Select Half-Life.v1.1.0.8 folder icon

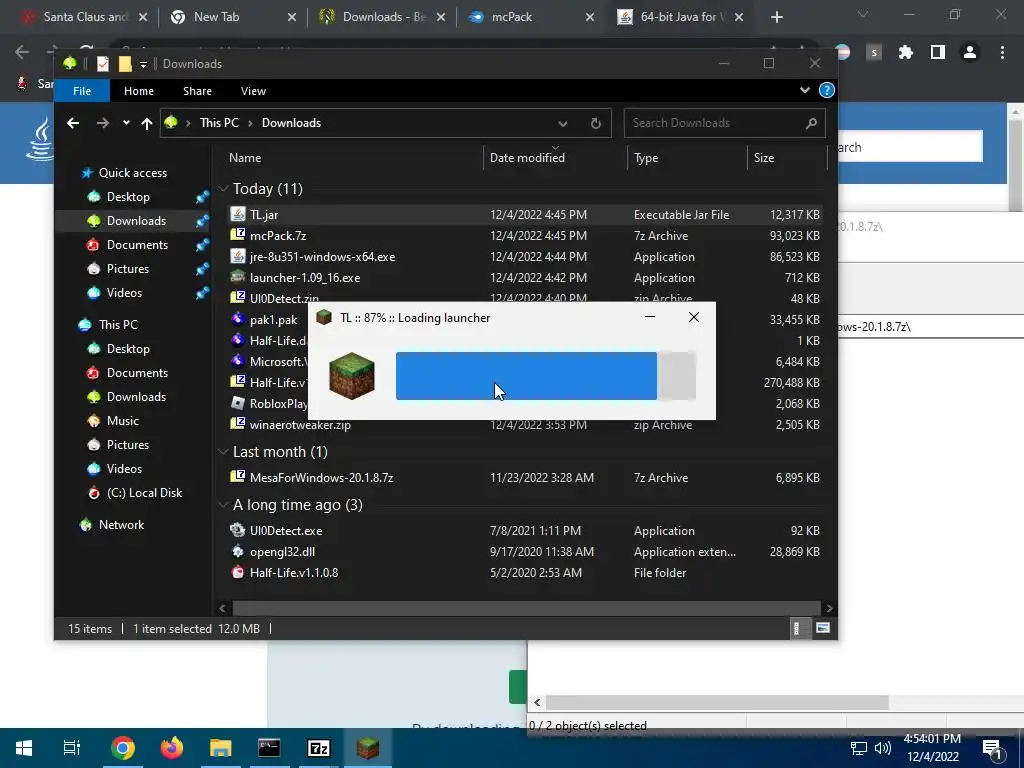click(238, 572)
